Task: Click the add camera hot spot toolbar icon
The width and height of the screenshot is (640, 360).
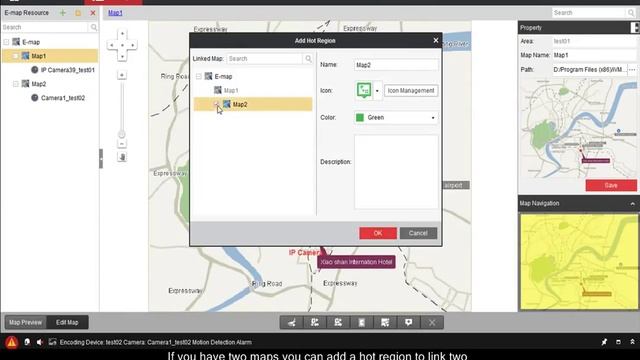Action: tap(292, 322)
